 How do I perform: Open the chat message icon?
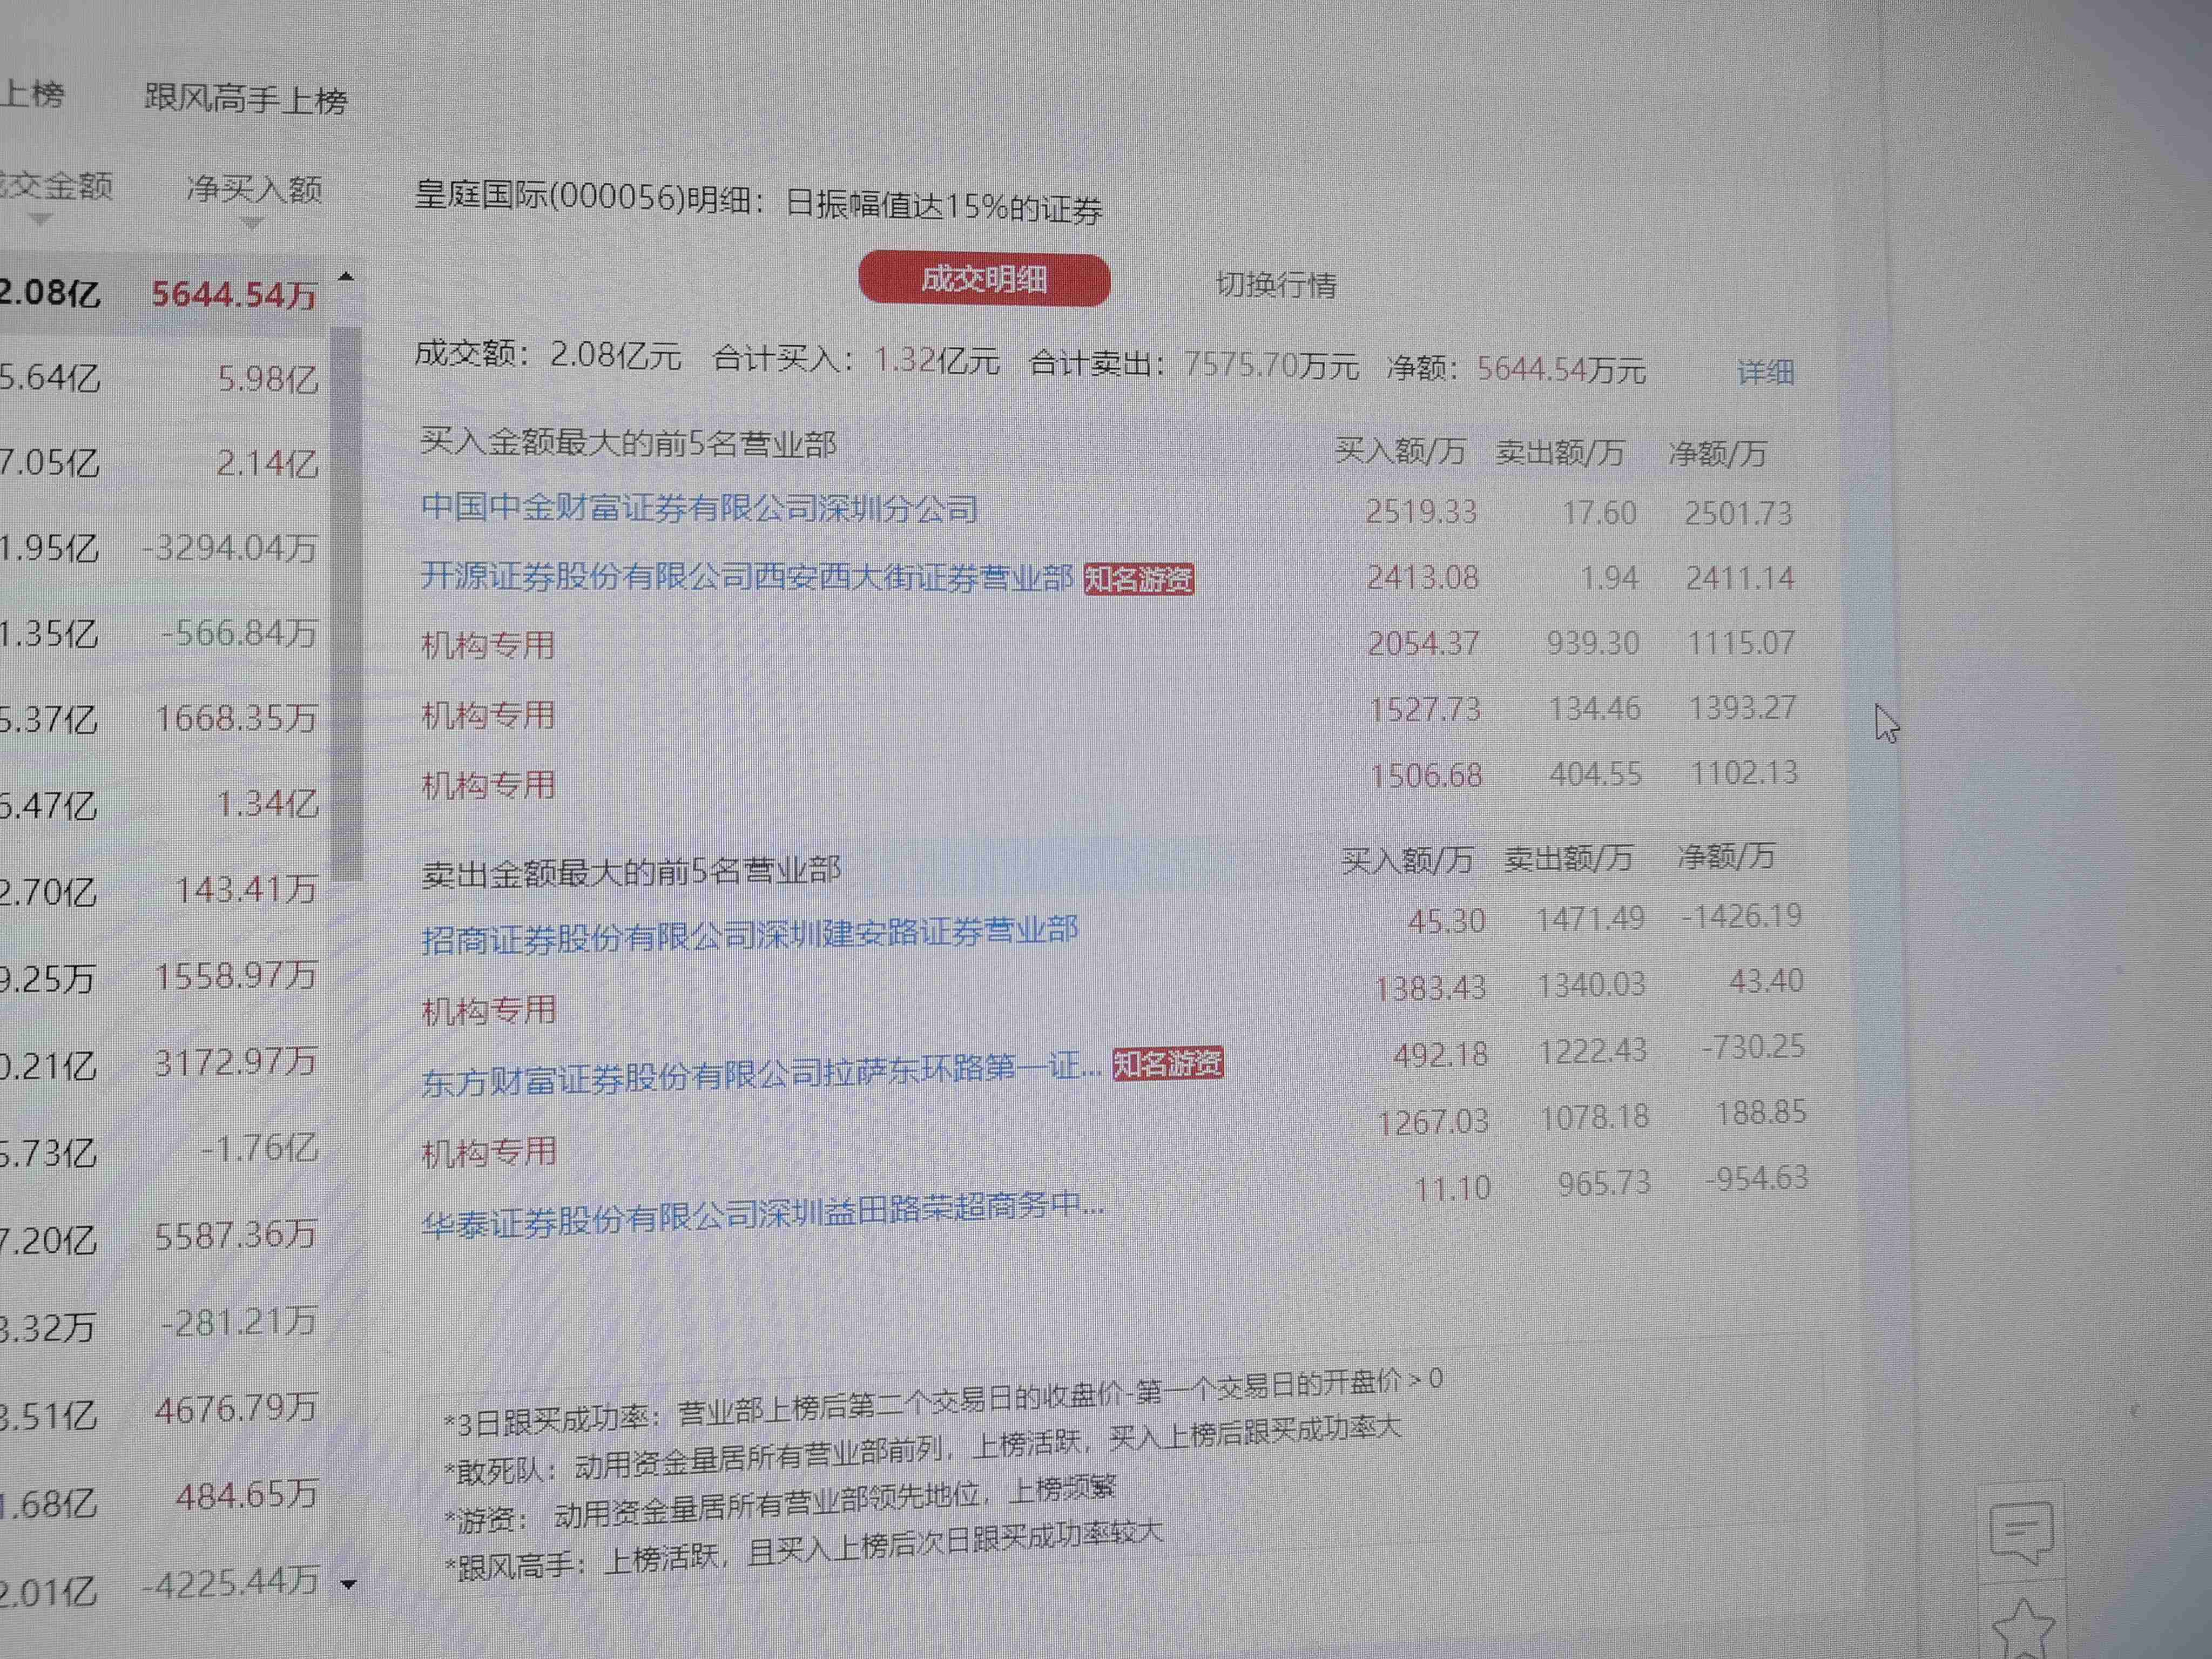2022,1531
